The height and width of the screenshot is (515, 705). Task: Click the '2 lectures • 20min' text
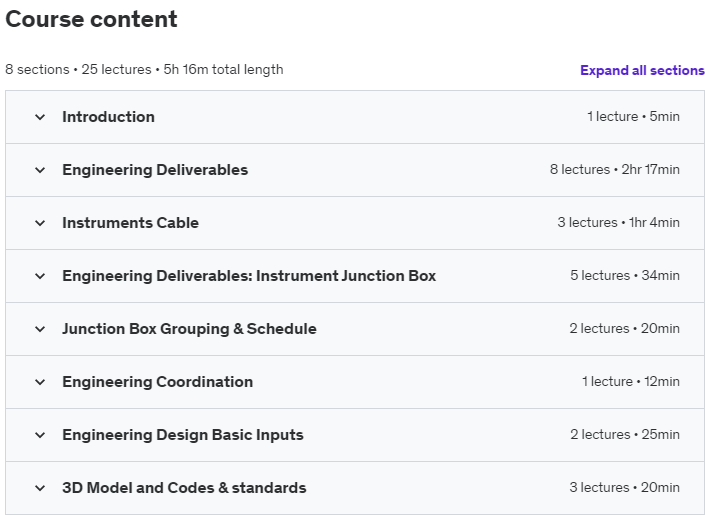pyautogui.click(x=625, y=329)
